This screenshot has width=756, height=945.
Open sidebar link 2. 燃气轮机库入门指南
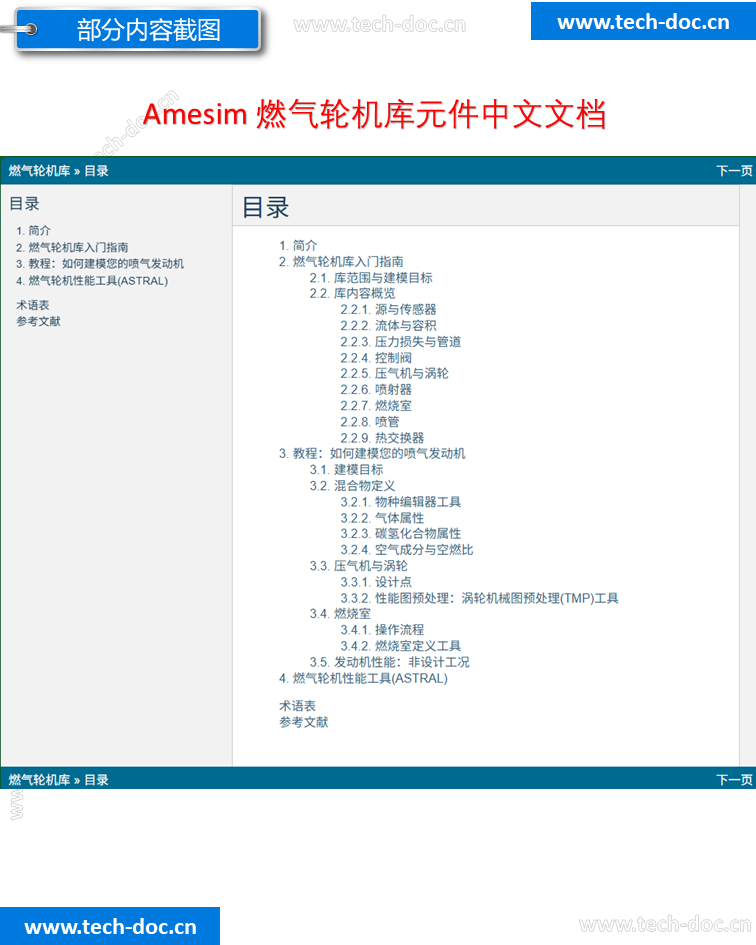[x=72, y=247]
